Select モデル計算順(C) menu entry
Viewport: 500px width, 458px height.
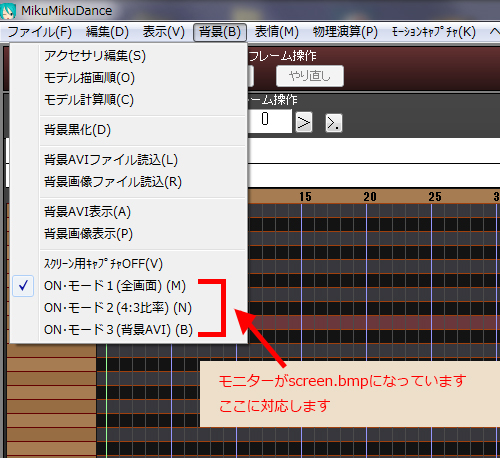coord(128,100)
